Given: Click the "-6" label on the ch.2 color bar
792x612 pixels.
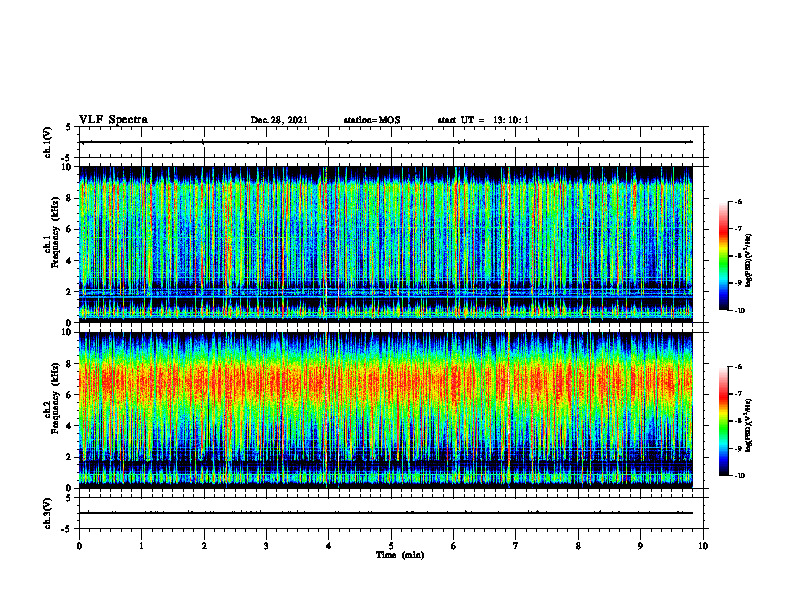Looking at the screenshot, I should [738, 367].
